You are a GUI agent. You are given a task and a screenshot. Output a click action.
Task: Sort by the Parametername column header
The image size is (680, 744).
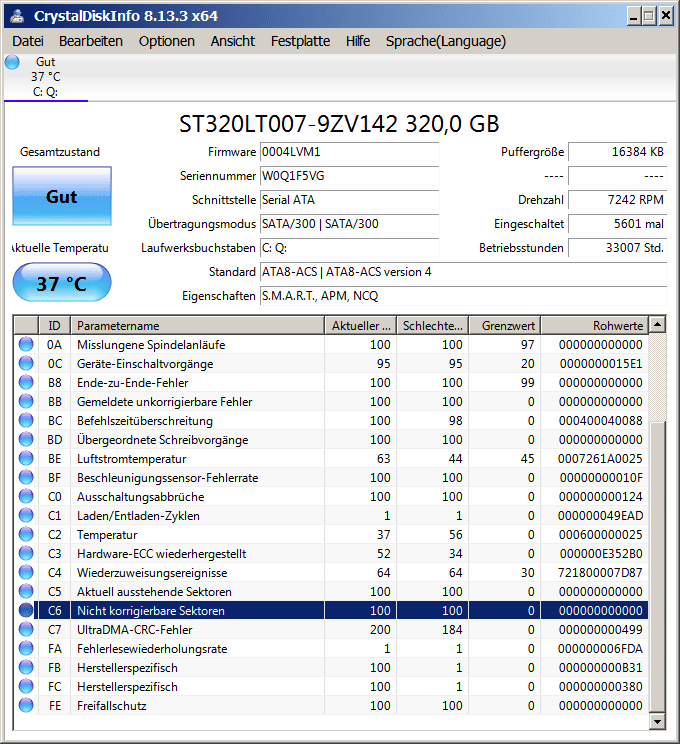click(197, 326)
